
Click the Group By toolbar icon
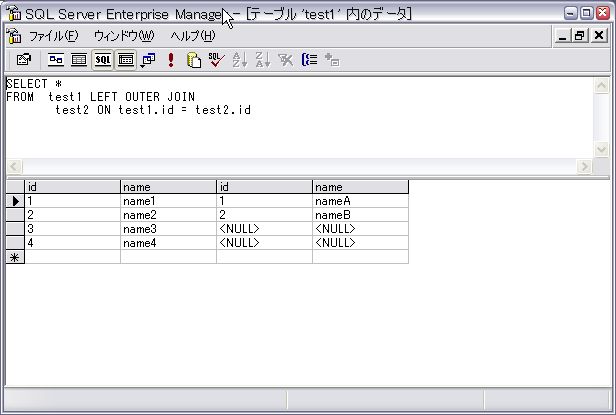pyautogui.click(x=309, y=60)
